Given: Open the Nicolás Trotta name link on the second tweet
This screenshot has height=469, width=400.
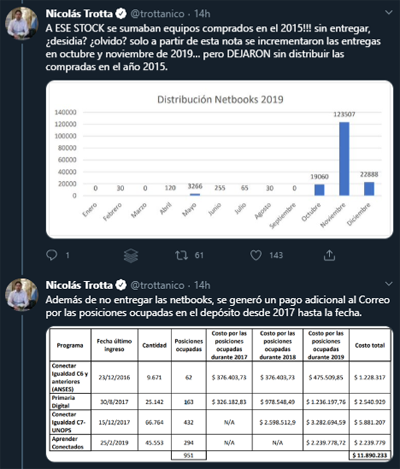Looking at the screenshot, I should pos(79,285).
